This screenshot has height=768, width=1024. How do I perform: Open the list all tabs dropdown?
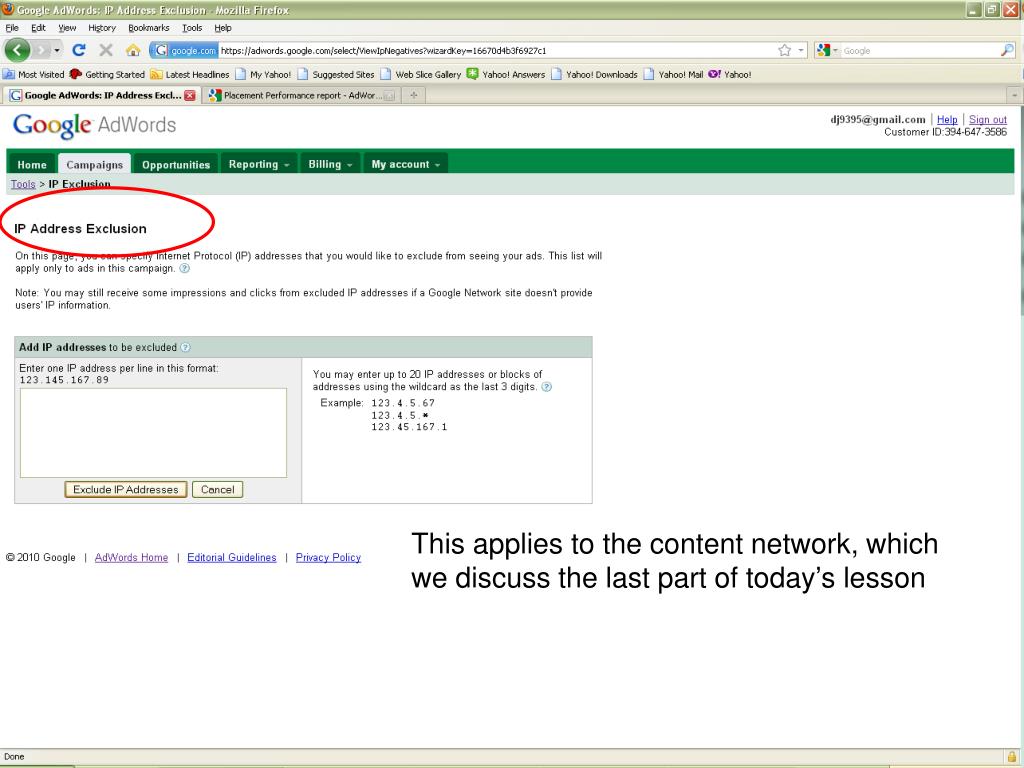click(x=1014, y=95)
